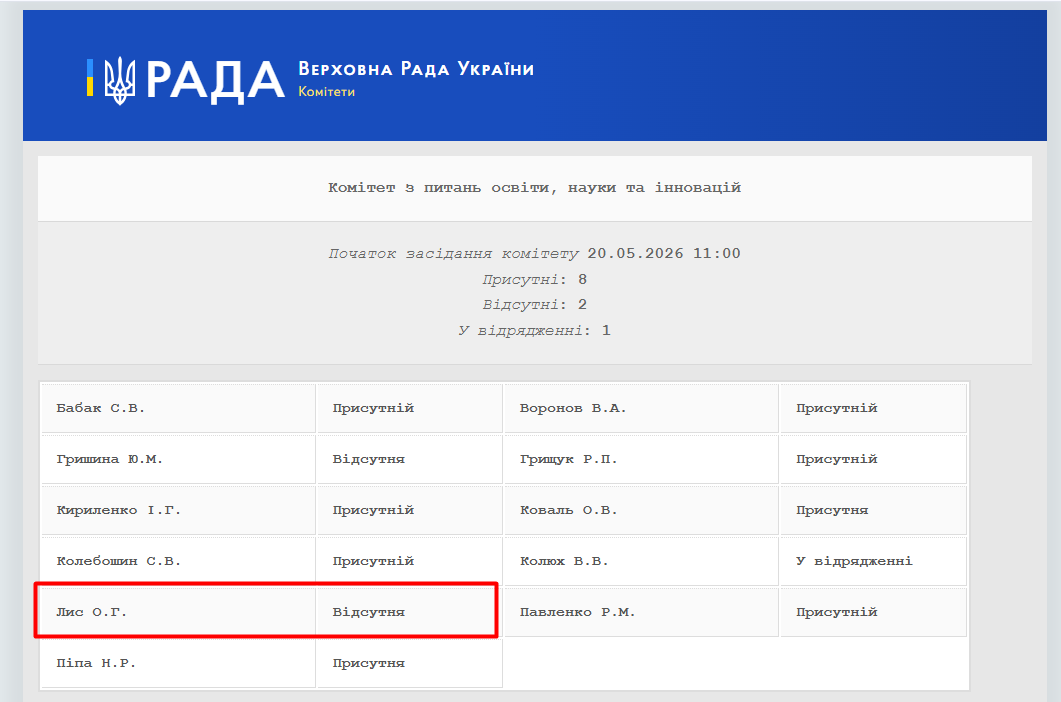Screen dimensions: 1061x702
Task: Select the name Павленко Р.М.
Action: [x=577, y=612]
